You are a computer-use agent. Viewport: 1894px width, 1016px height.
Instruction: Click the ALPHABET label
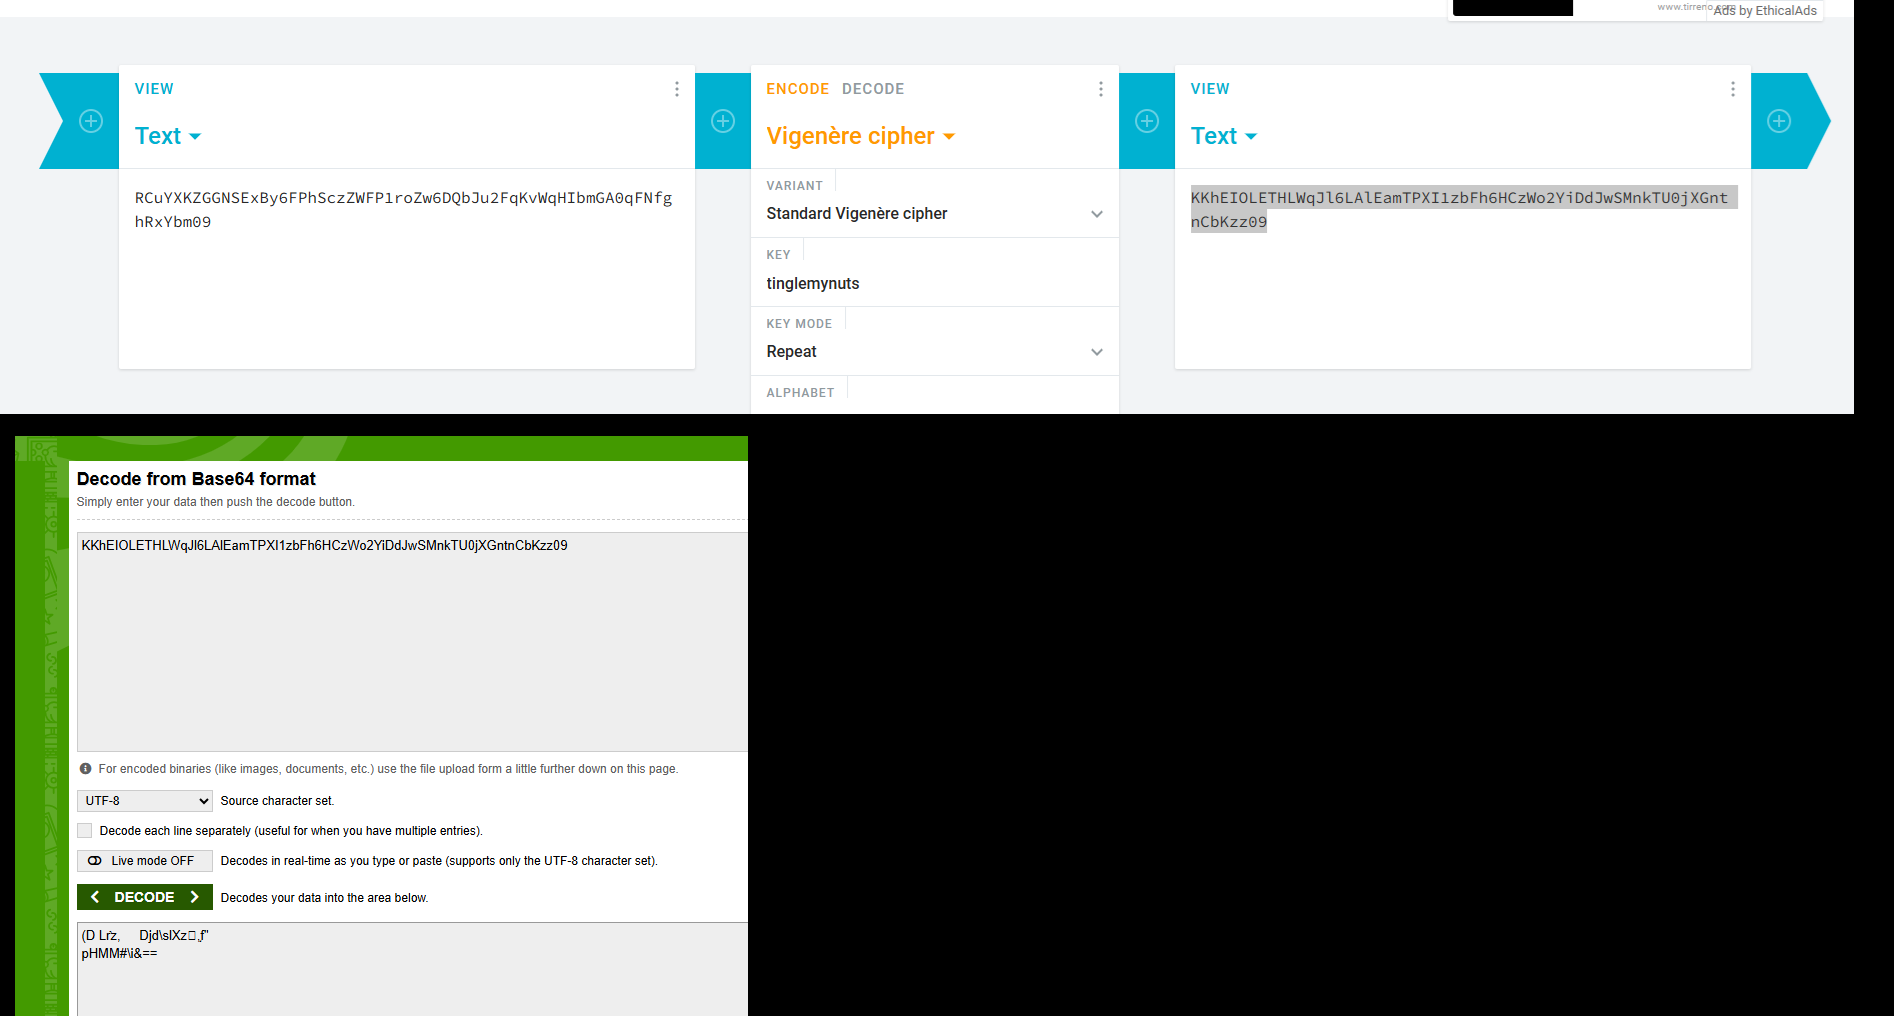point(800,393)
